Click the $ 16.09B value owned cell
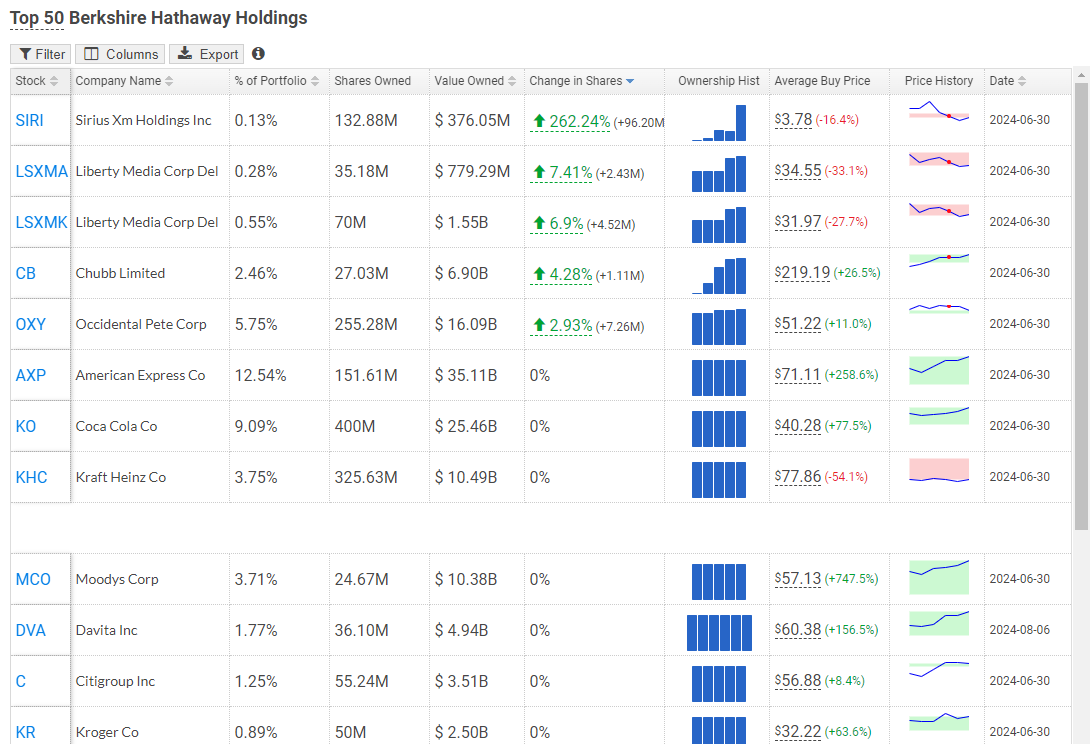The image size is (1092, 744). click(x=466, y=325)
